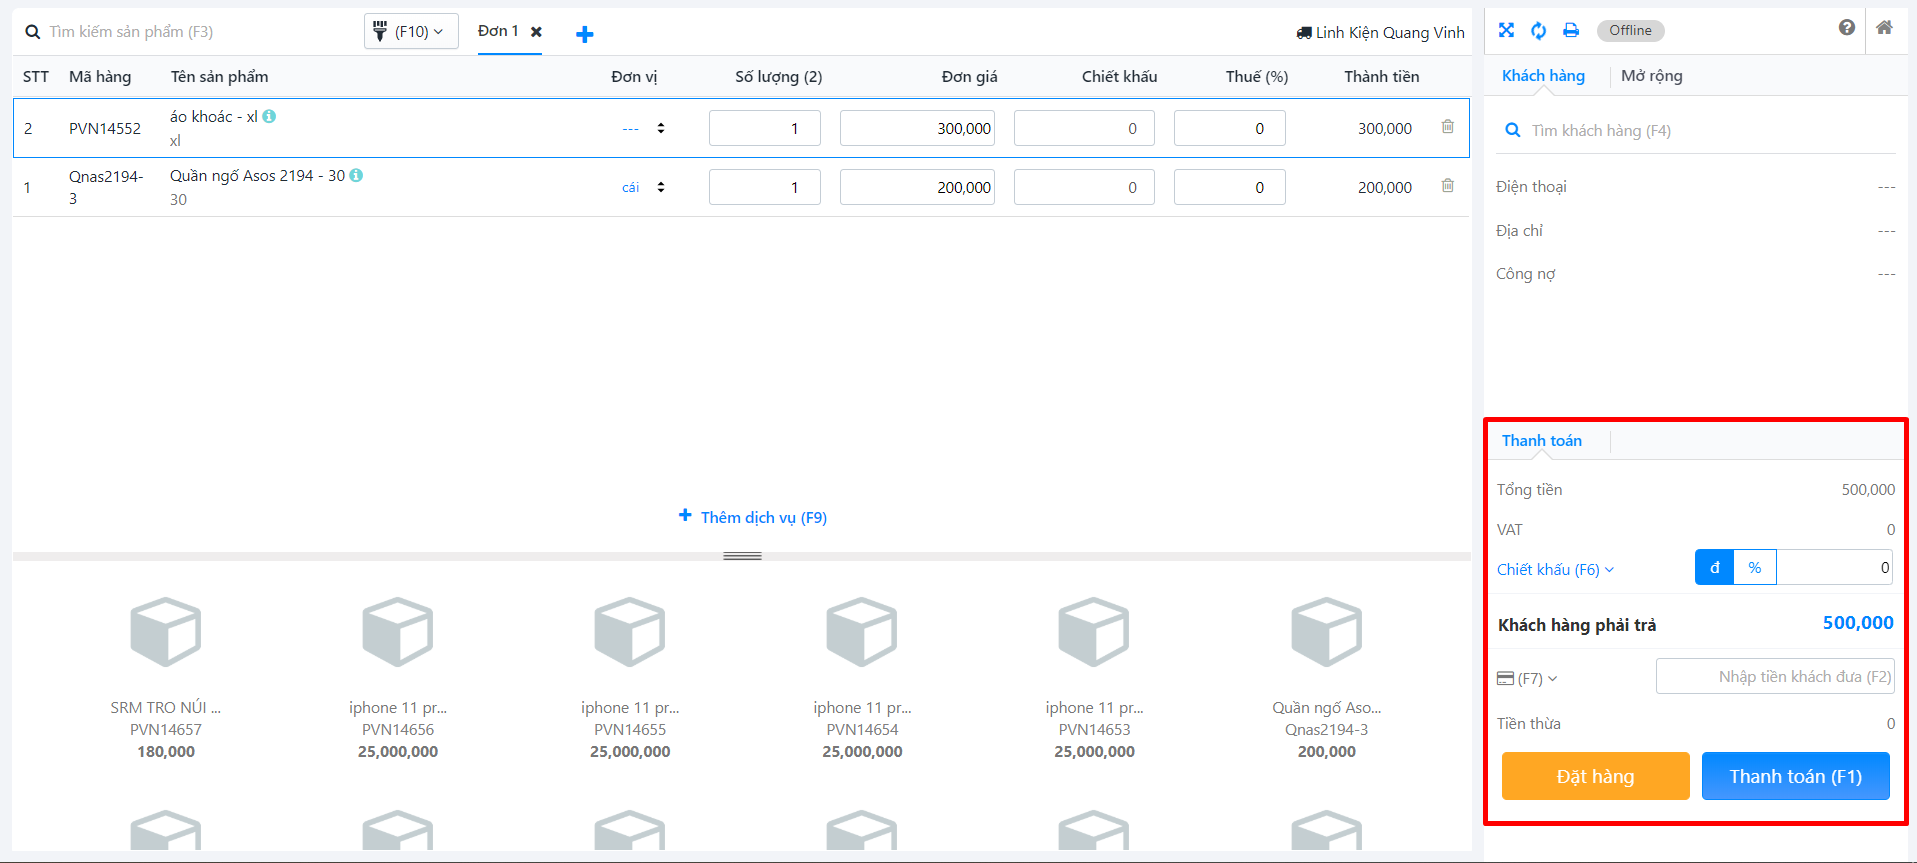Switch to the Mở rộng tab

point(1651,76)
